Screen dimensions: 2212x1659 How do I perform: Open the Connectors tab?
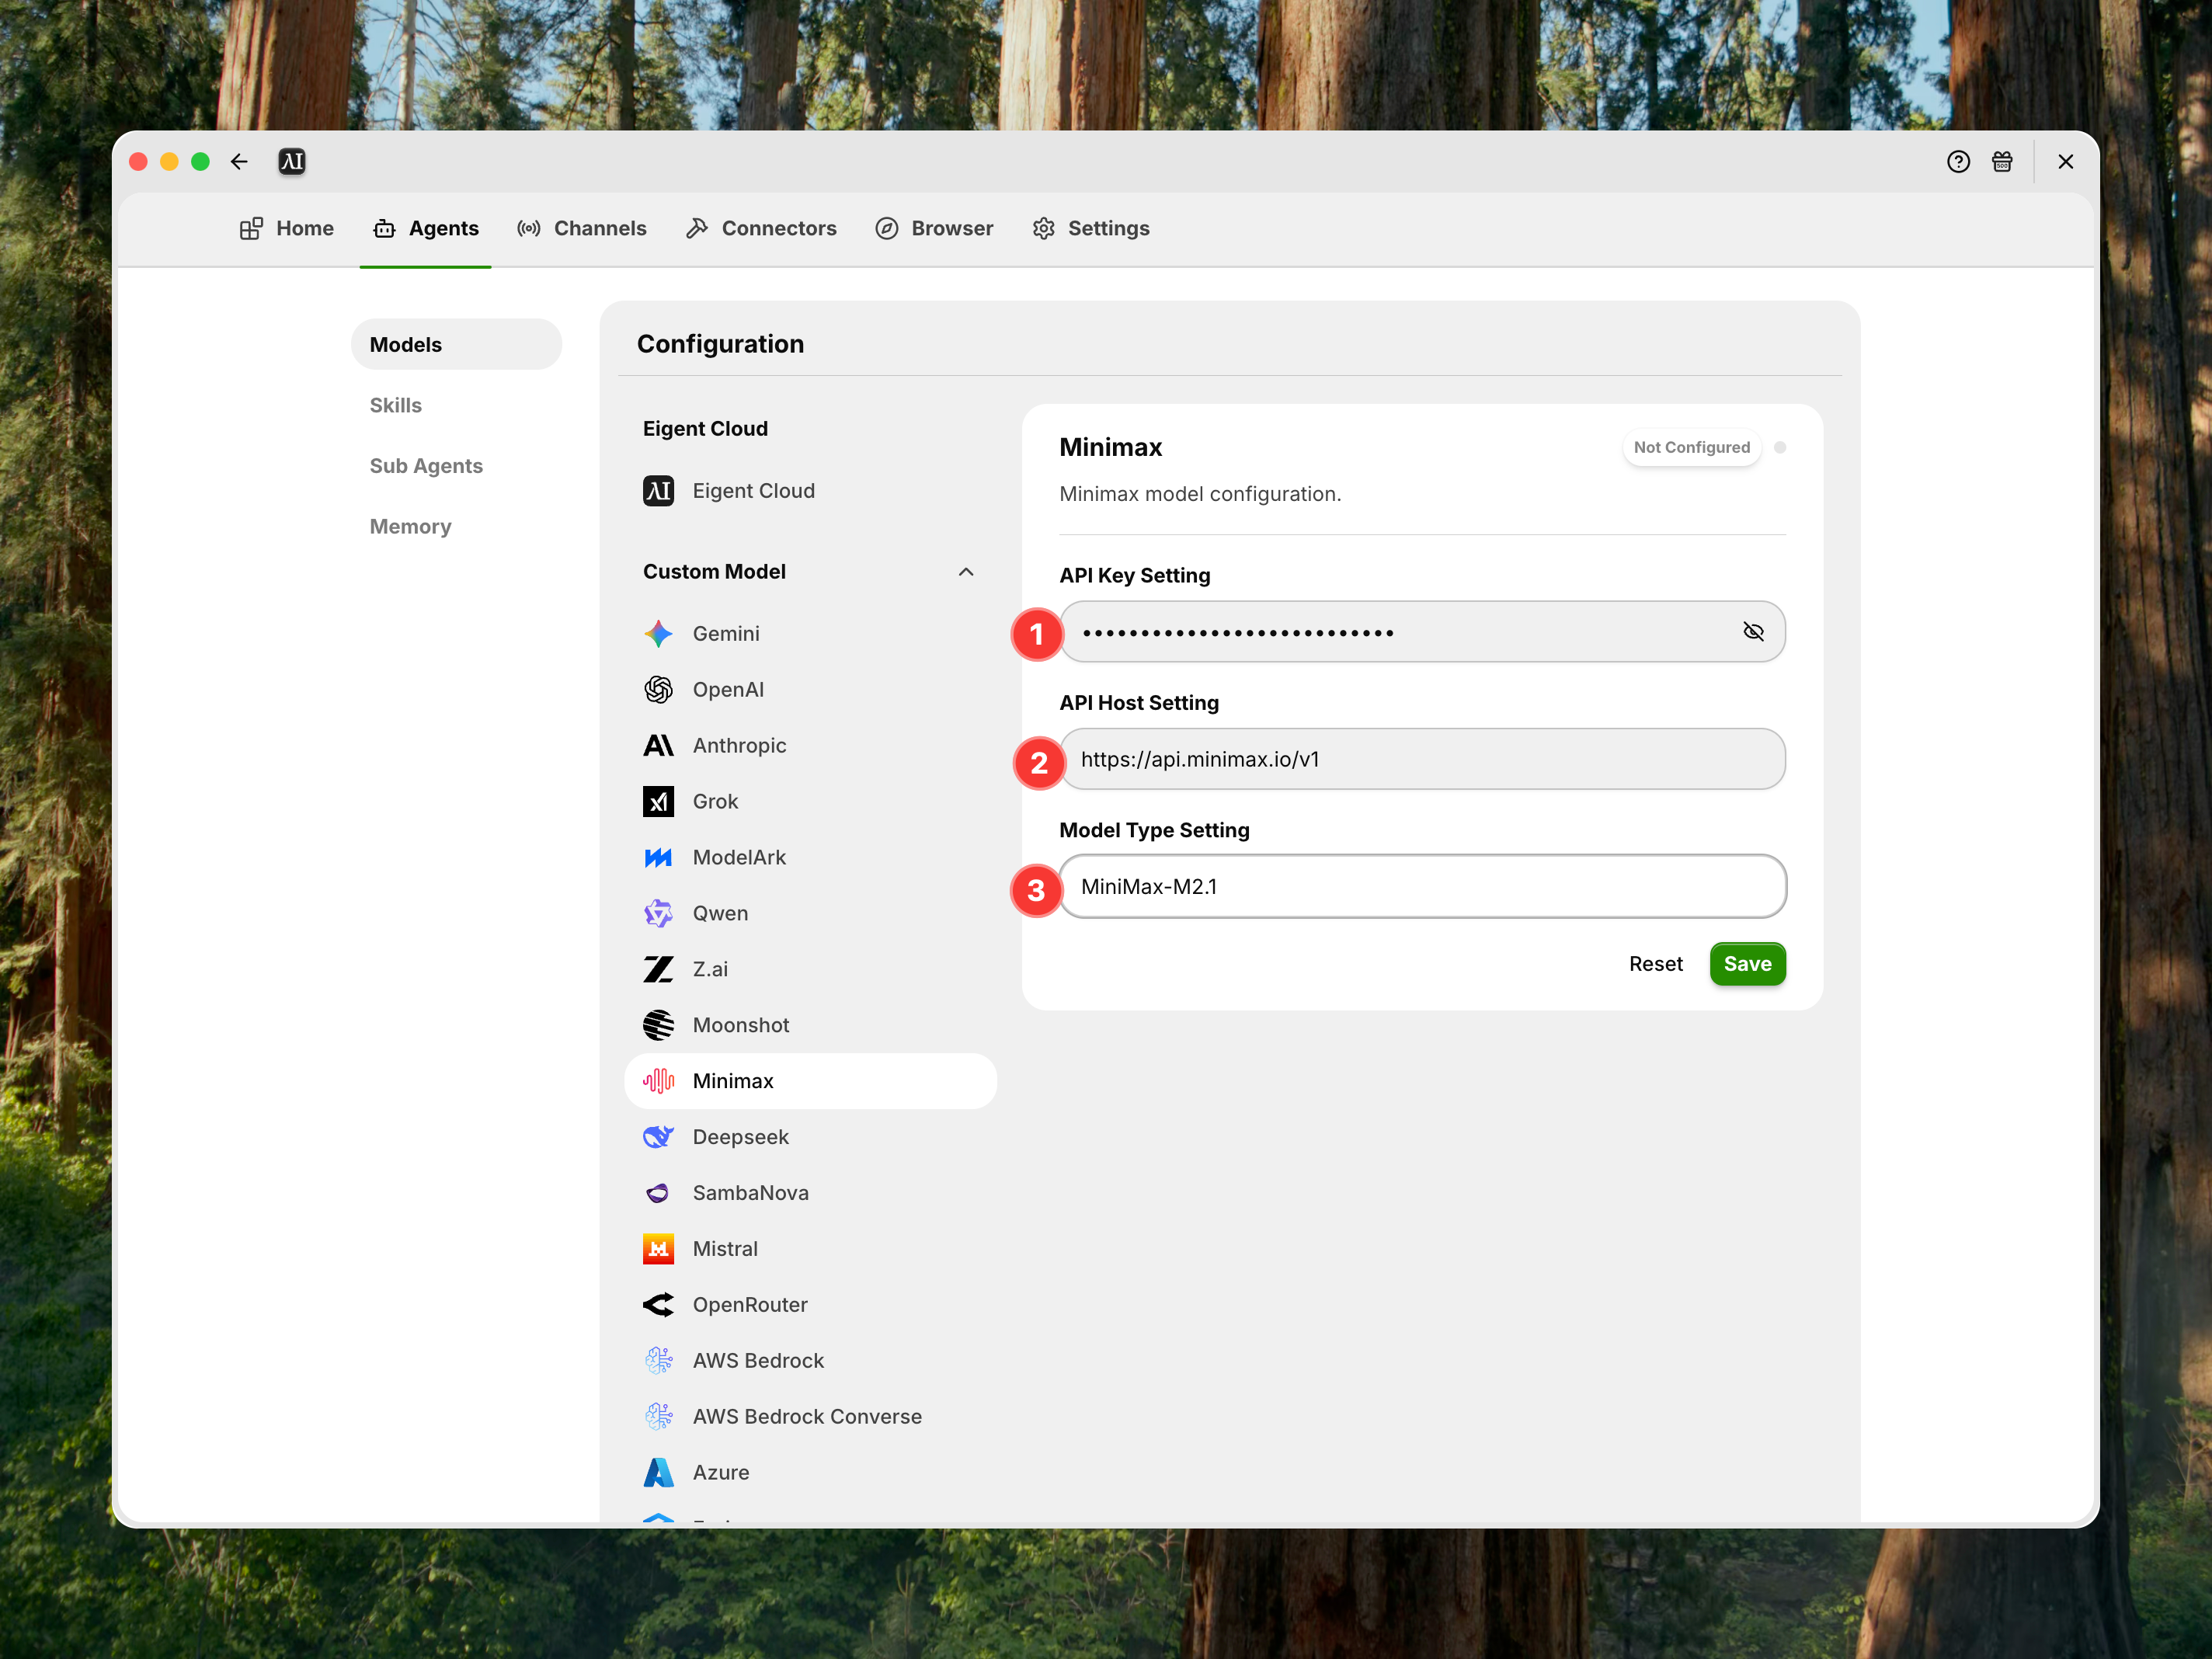pyautogui.click(x=762, y=228)
